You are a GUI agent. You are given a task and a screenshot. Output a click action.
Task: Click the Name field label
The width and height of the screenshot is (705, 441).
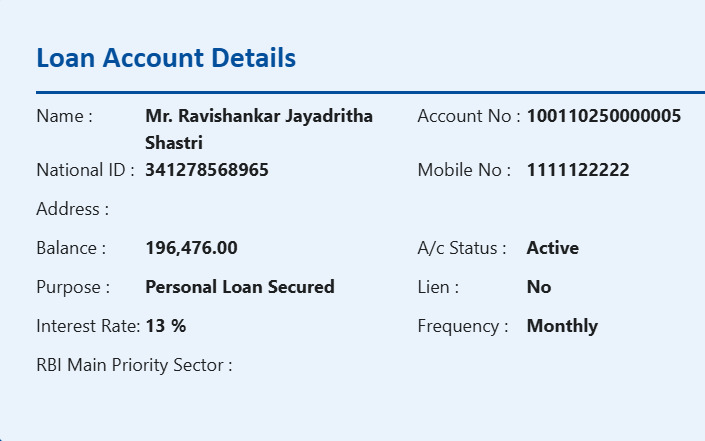tap(64, 116)
